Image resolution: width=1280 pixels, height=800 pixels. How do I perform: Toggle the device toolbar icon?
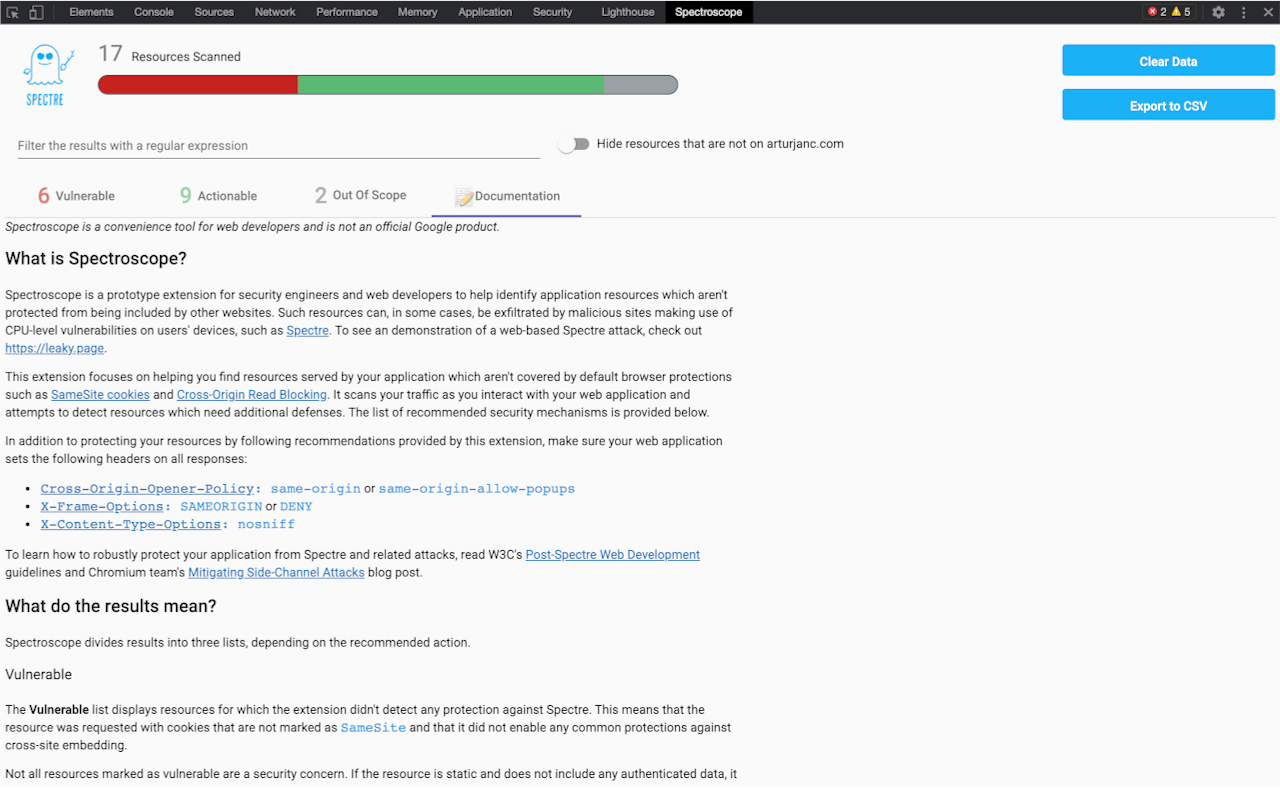(36, 12)
